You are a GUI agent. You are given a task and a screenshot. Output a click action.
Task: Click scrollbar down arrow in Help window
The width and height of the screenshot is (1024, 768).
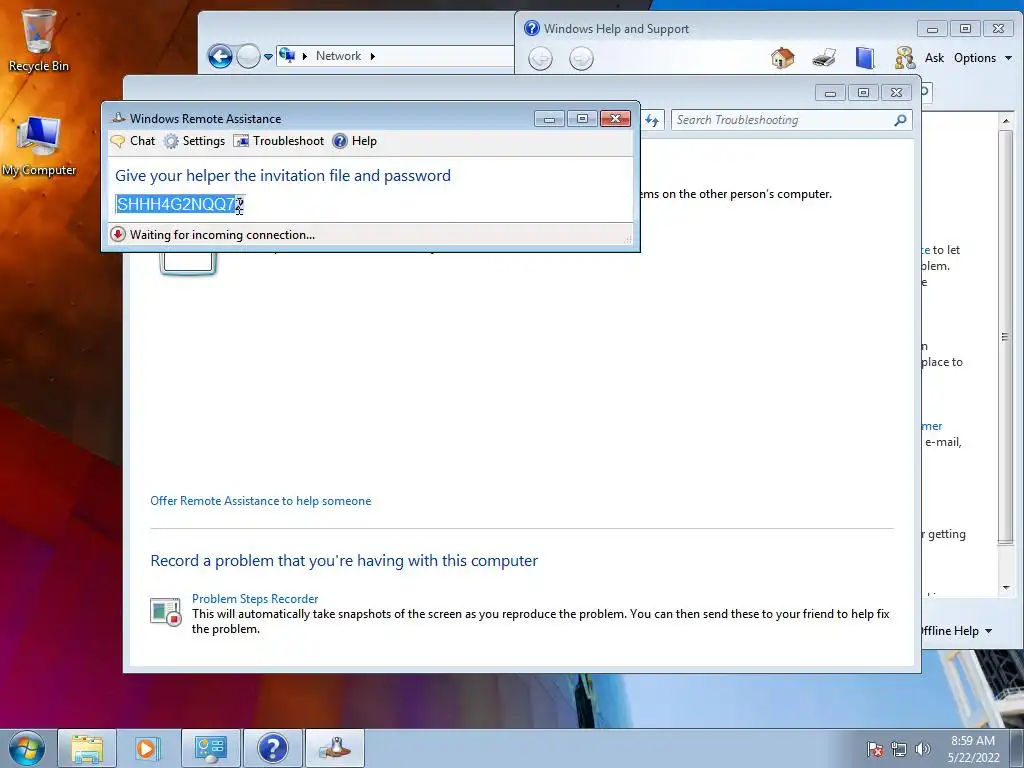(x=1006, y=588)
